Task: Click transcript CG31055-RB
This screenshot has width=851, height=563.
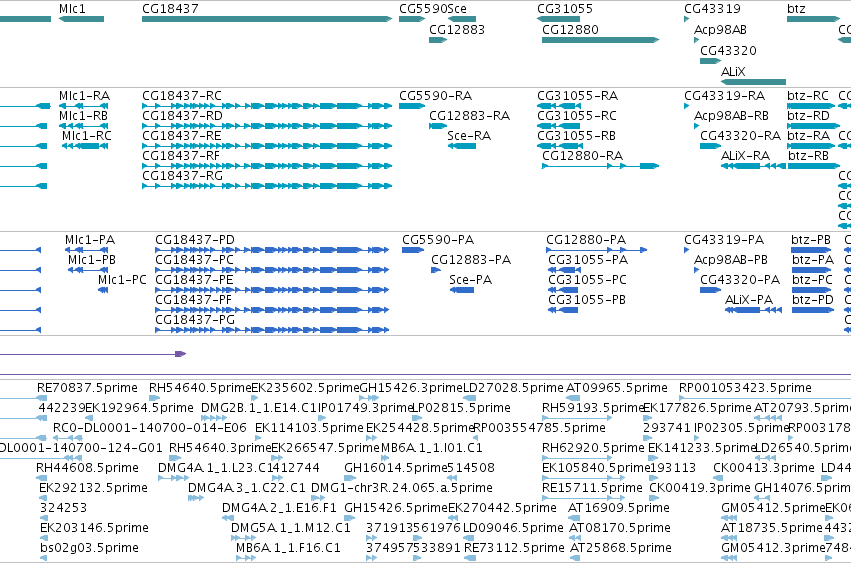Action: 576,136
